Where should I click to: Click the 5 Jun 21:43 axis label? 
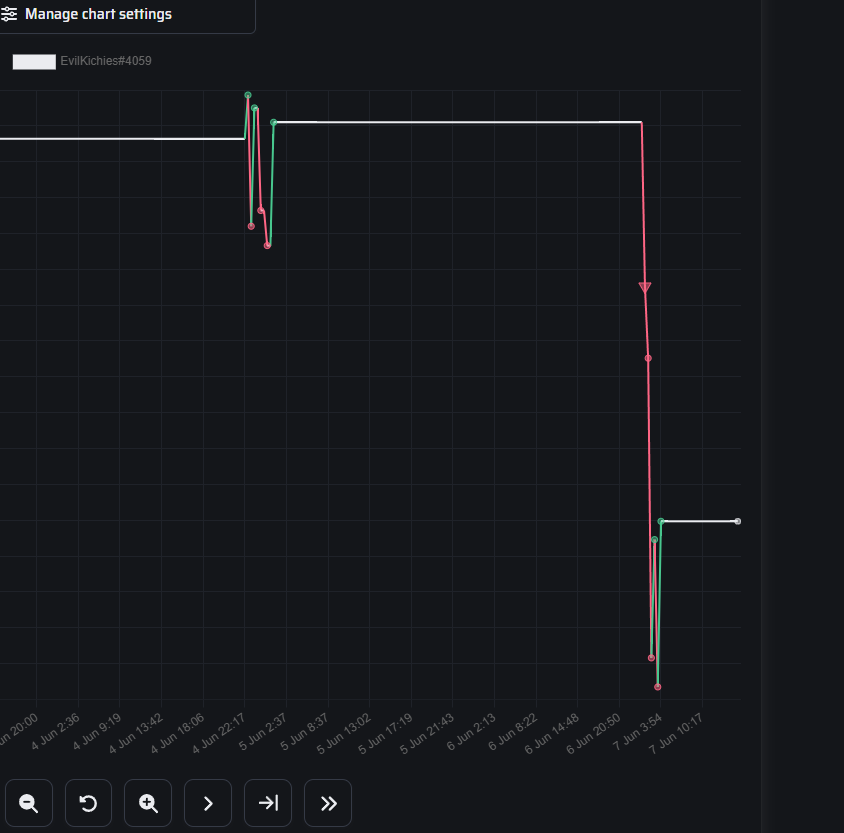tap(427, 733)
